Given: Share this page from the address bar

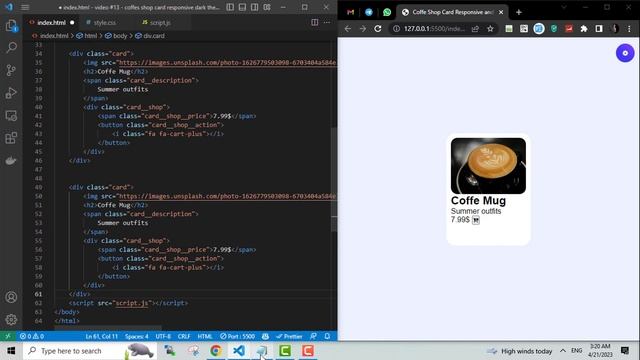Looking at the screenshot, I should pyautogui.click(x=475, y=29).
